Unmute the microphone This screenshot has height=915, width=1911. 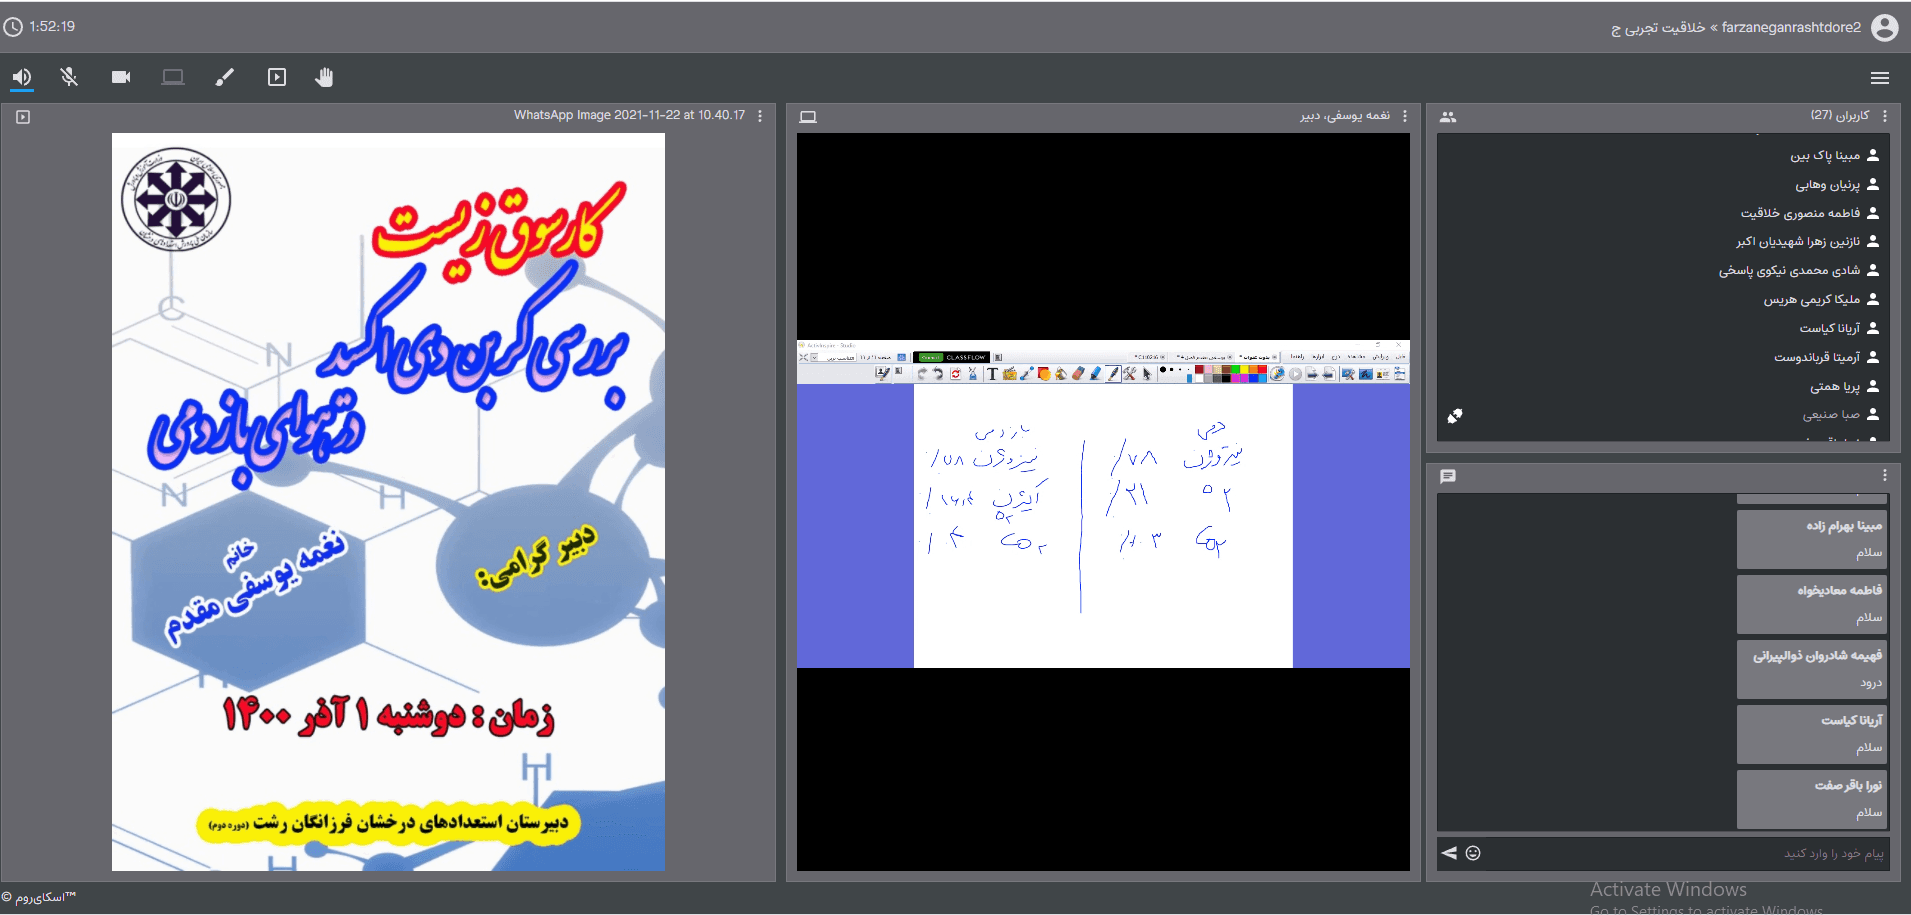pos(69,77)
